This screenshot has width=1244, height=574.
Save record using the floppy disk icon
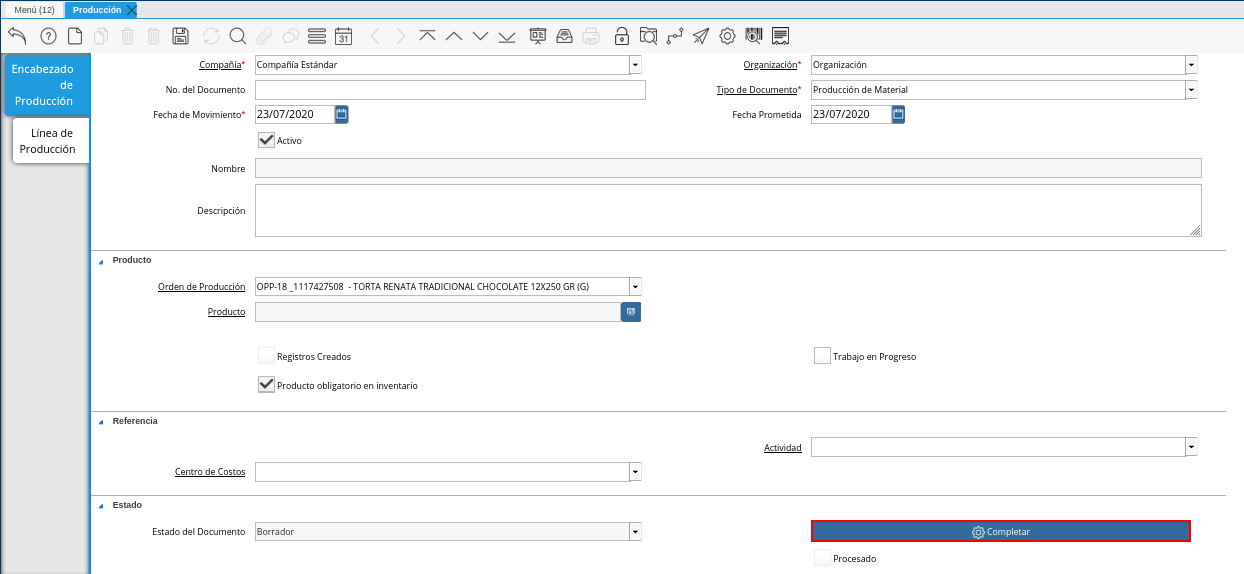point(180,36)
